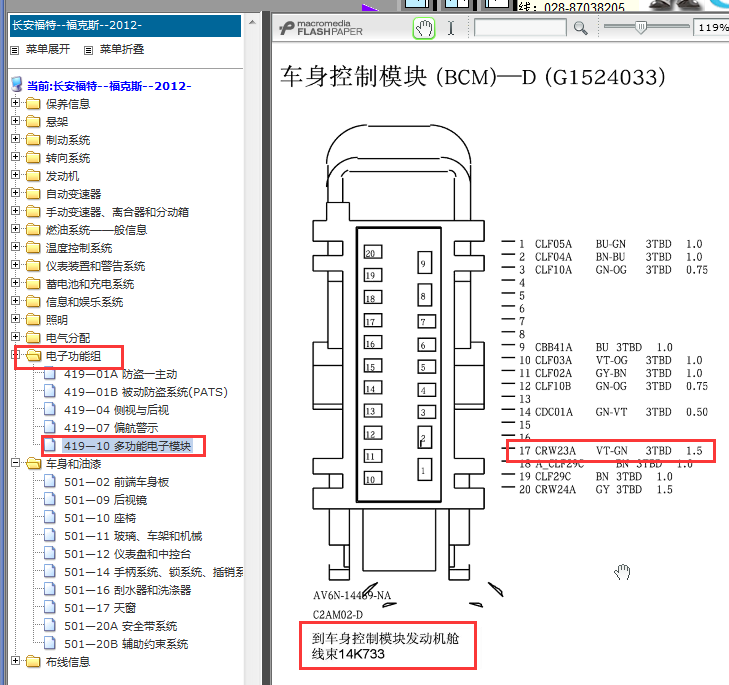Click the 保养信息 folder icon
The width and height of the screenshot is (729, 685).
33,103
